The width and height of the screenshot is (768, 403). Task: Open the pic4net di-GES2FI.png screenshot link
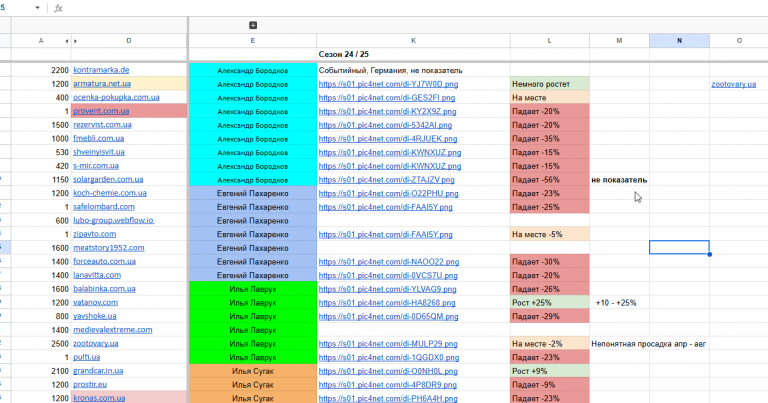387,98
